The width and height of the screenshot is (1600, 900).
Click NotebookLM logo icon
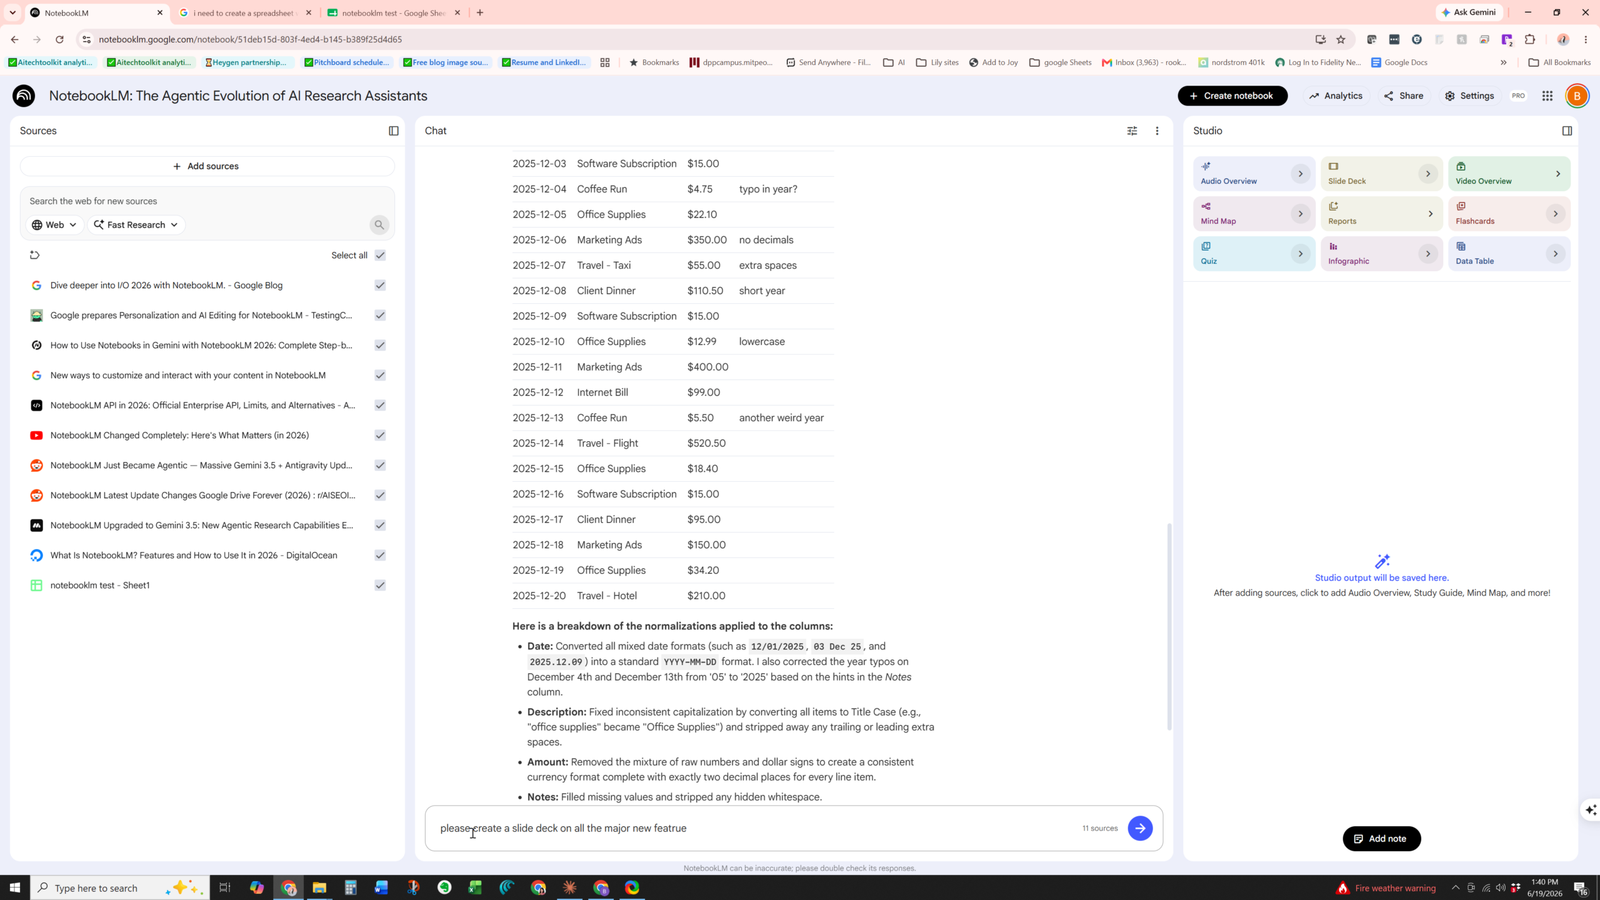click(24, 96)
